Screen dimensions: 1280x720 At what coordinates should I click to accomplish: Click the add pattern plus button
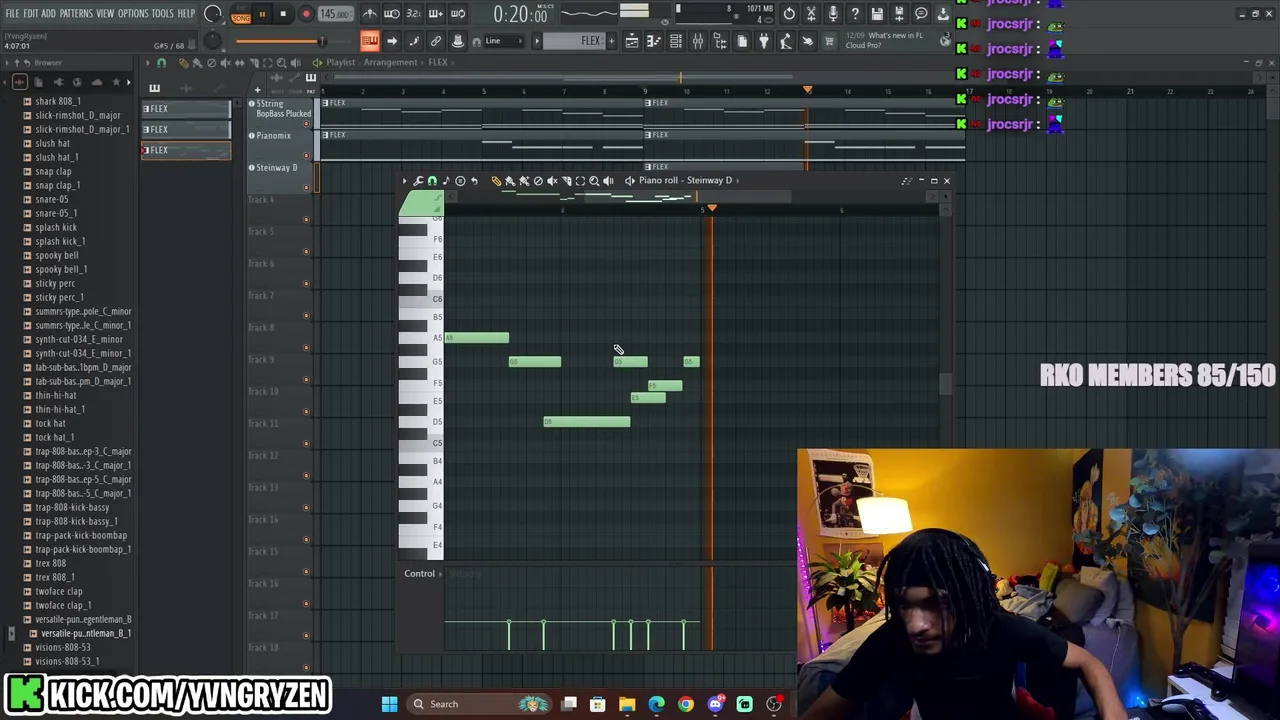[612, 41]
